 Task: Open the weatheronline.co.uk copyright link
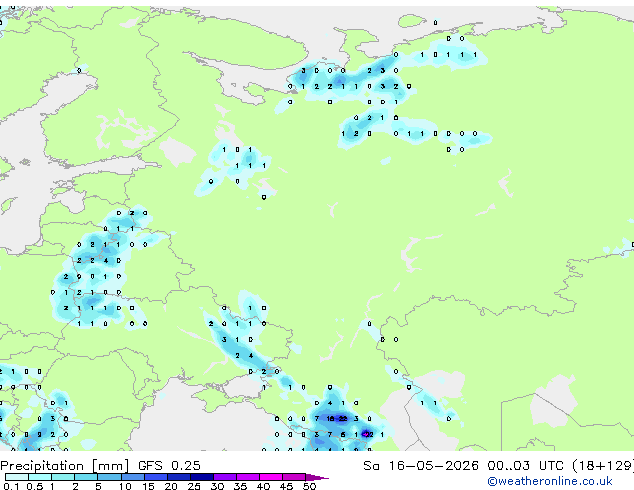[550, 481]
